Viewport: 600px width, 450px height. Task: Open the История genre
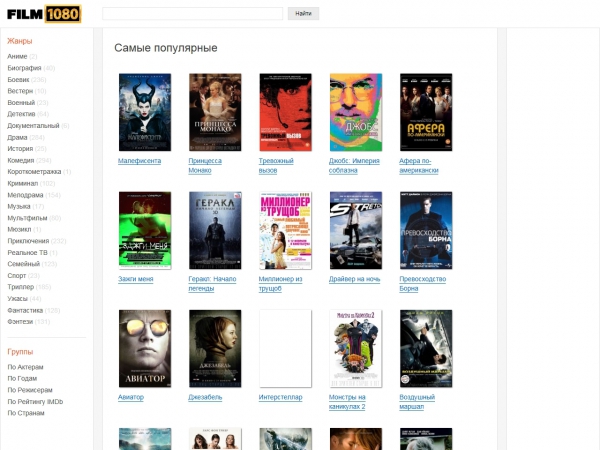20,148
